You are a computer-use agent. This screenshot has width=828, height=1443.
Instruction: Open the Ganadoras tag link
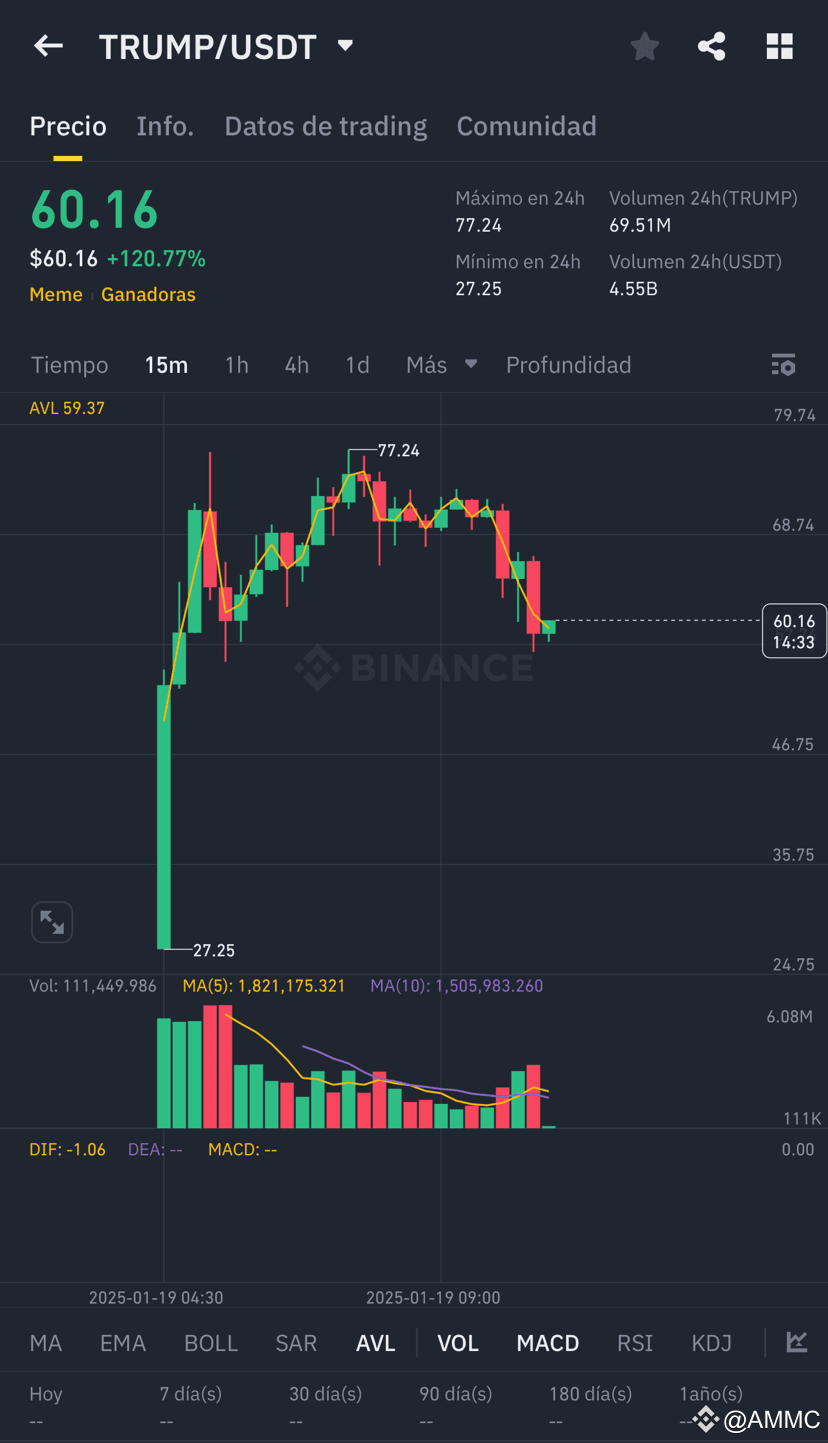click(148, 294)
